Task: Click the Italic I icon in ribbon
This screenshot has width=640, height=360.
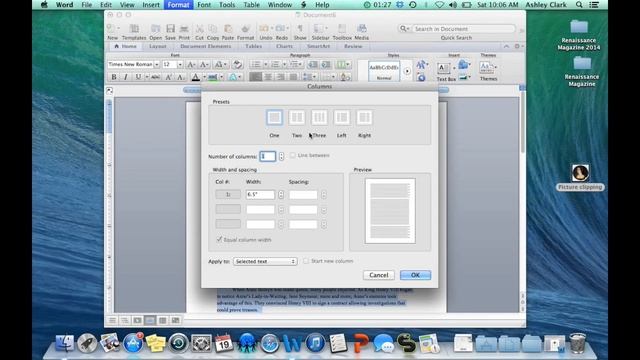Action: click(126, 77)
